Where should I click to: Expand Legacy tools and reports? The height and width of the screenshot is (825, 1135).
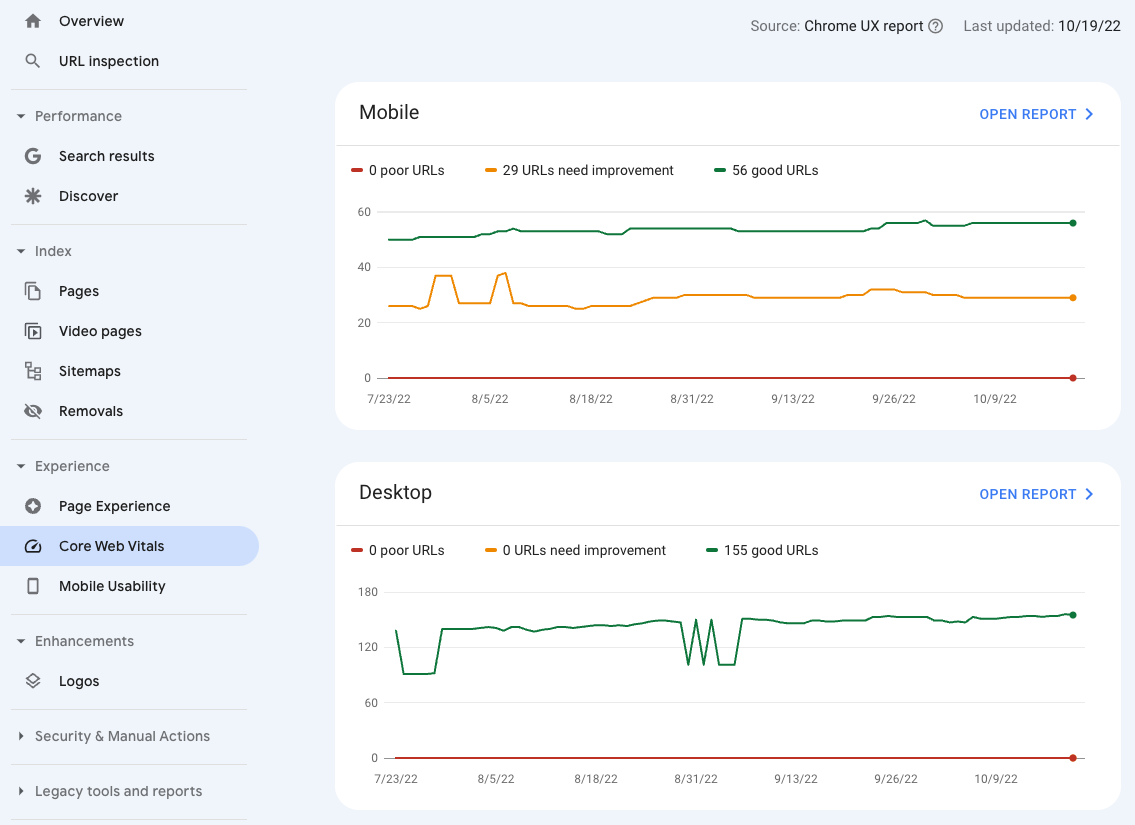point(21,791)
